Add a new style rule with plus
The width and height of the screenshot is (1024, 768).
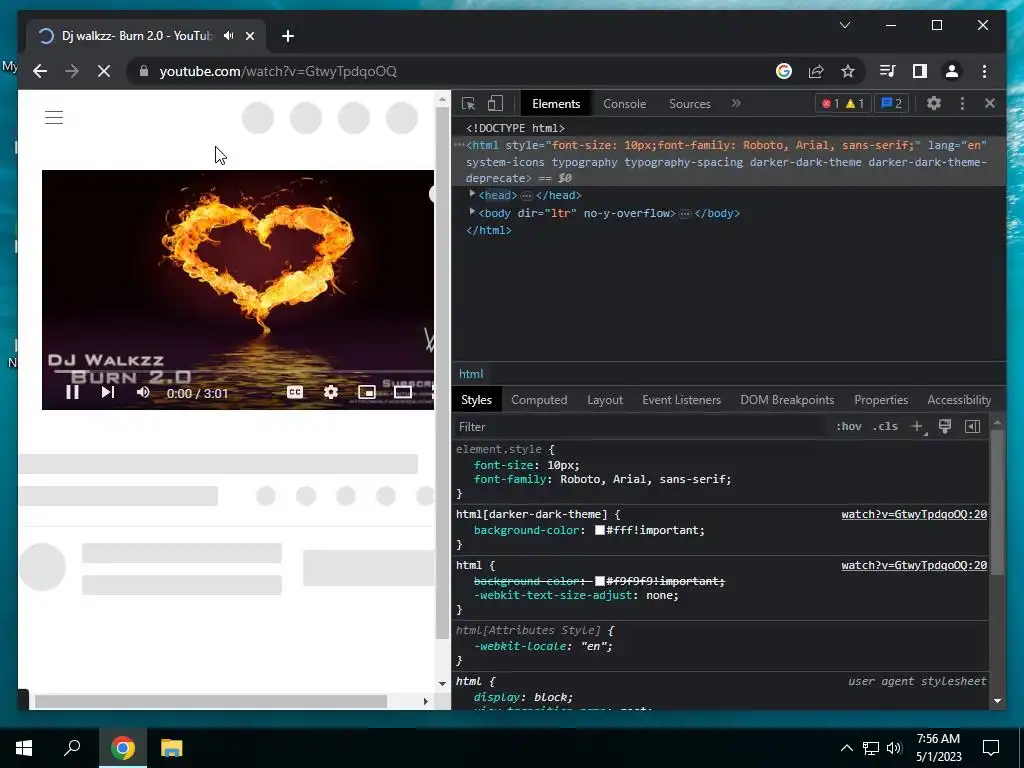[x=917, y=426]
